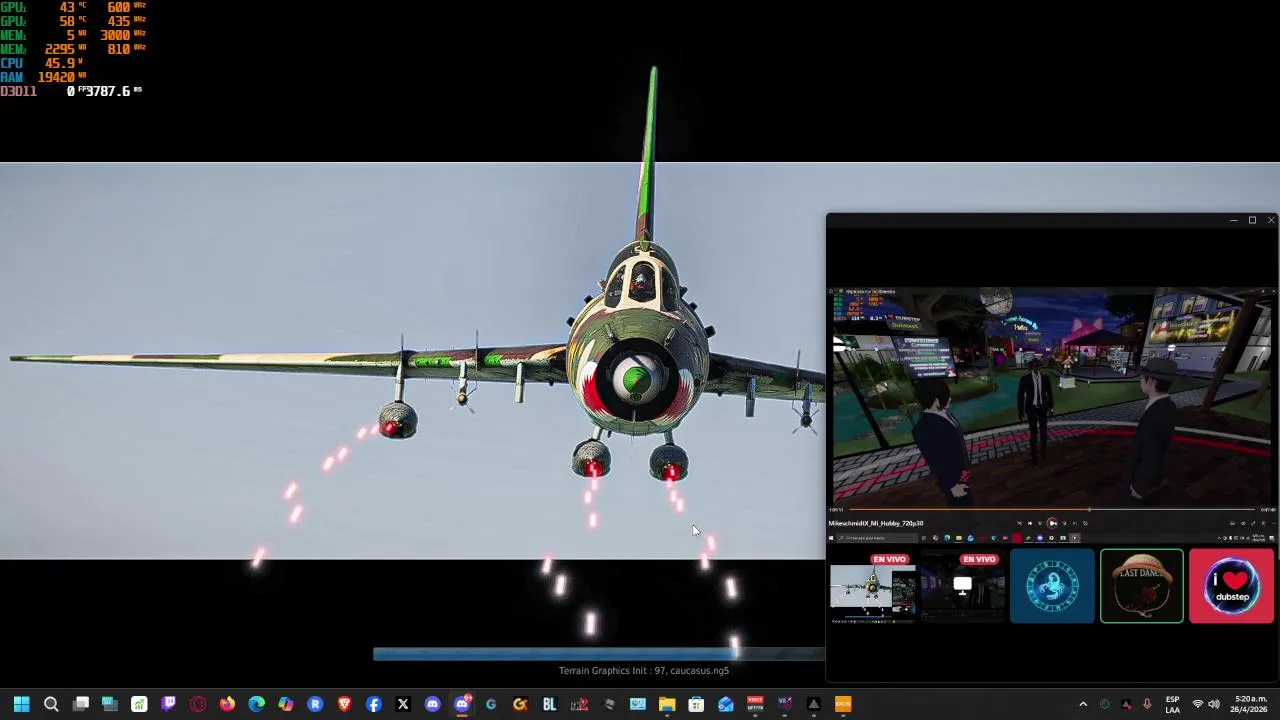Minimize the floating stream window
1280x720 pixels.
pyautogui.click(x=1233, y=220)
